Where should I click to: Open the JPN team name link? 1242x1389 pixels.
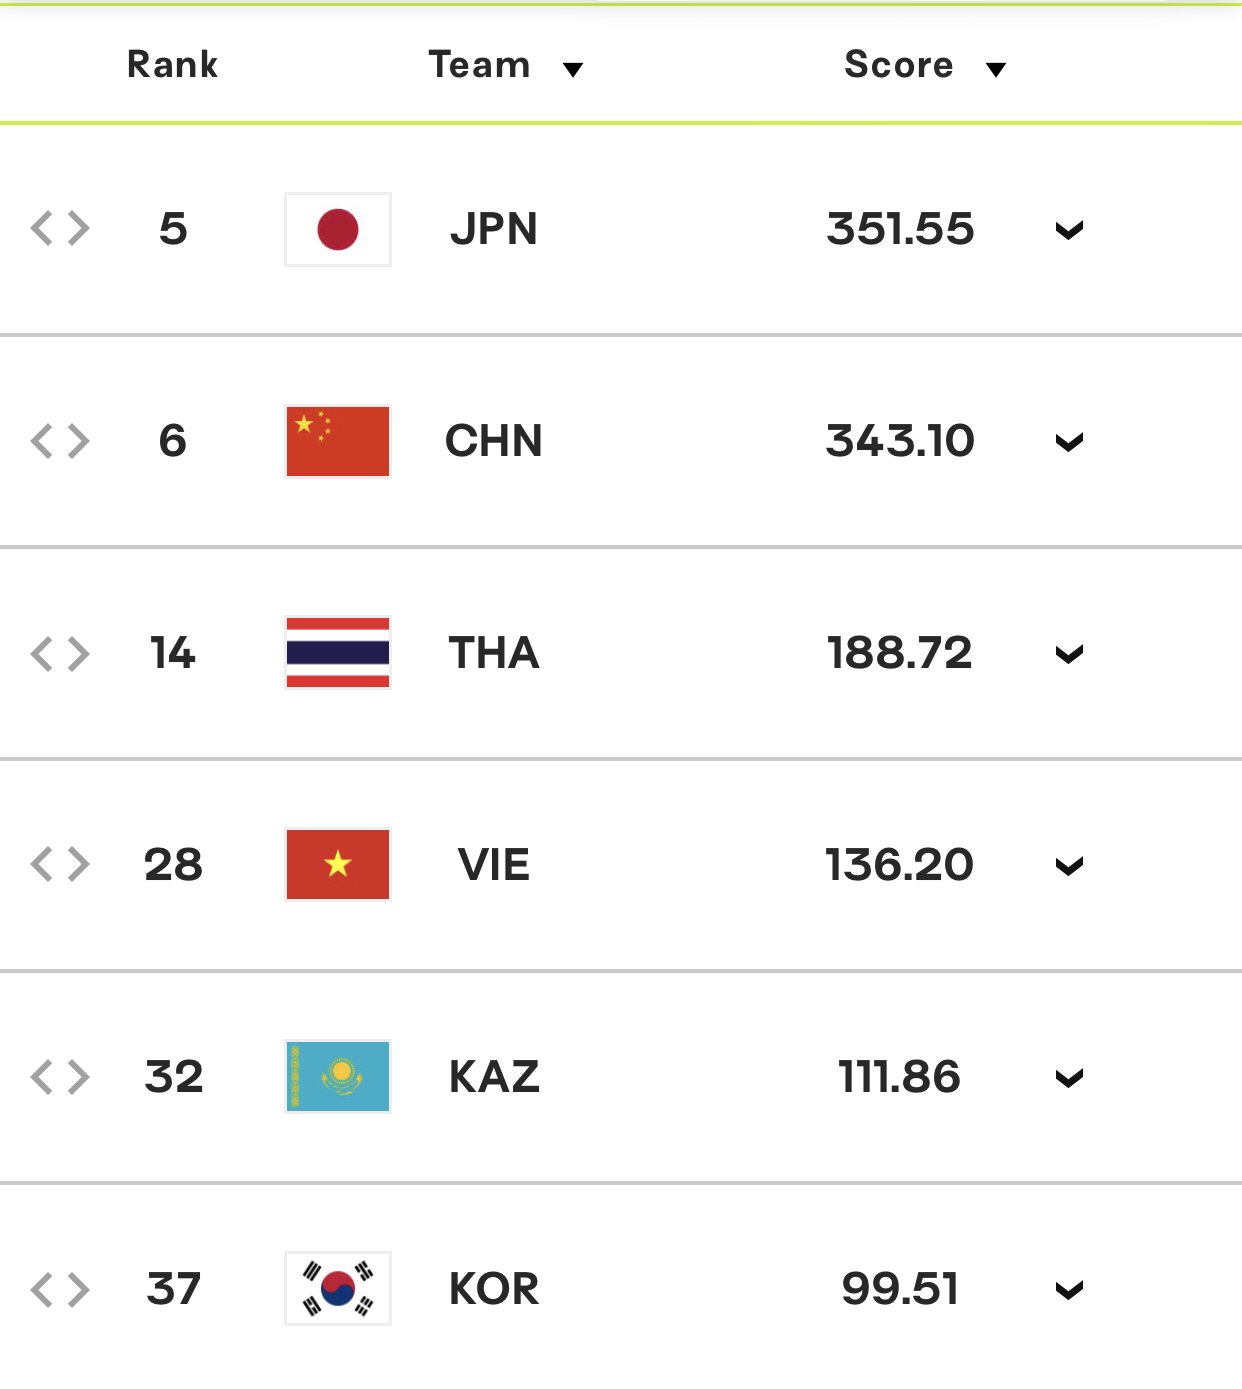click(x=494, y=229)
